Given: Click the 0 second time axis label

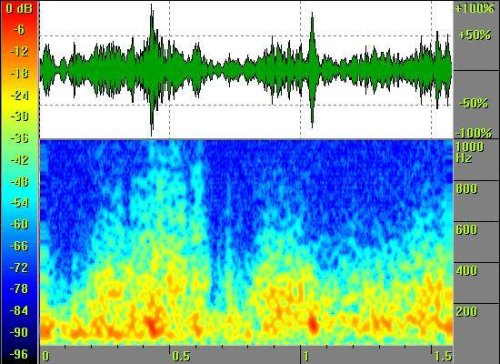Looking at the screenshot, I should [46, 356].
